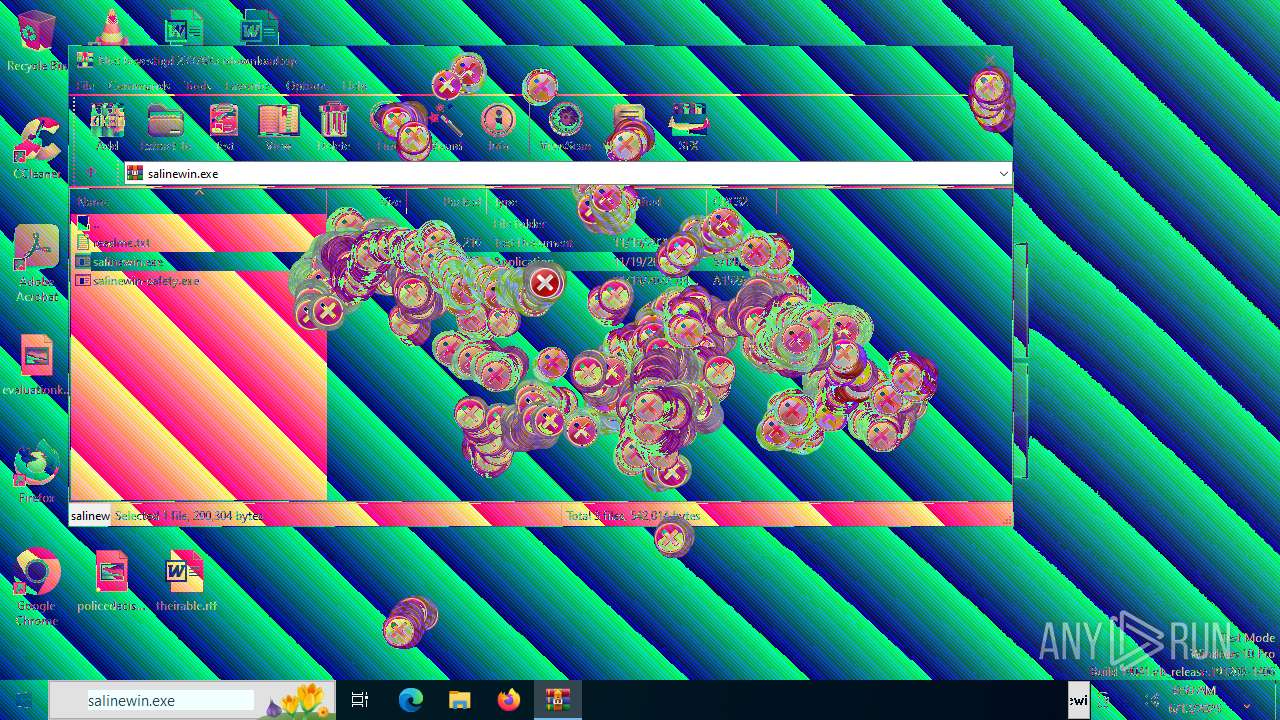Click the Test archive toolbar icon
1280x720 pixels.
(223, 127)
